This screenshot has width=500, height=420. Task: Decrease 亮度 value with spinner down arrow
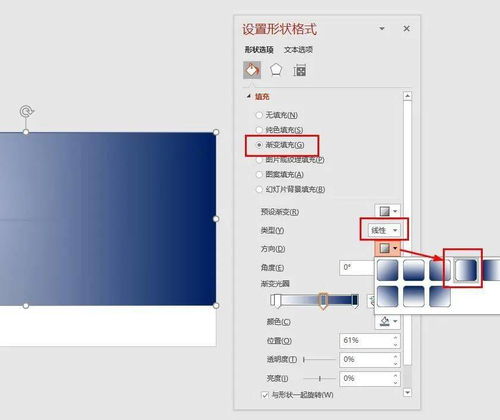pyautogui.click(x=395, y=382)
